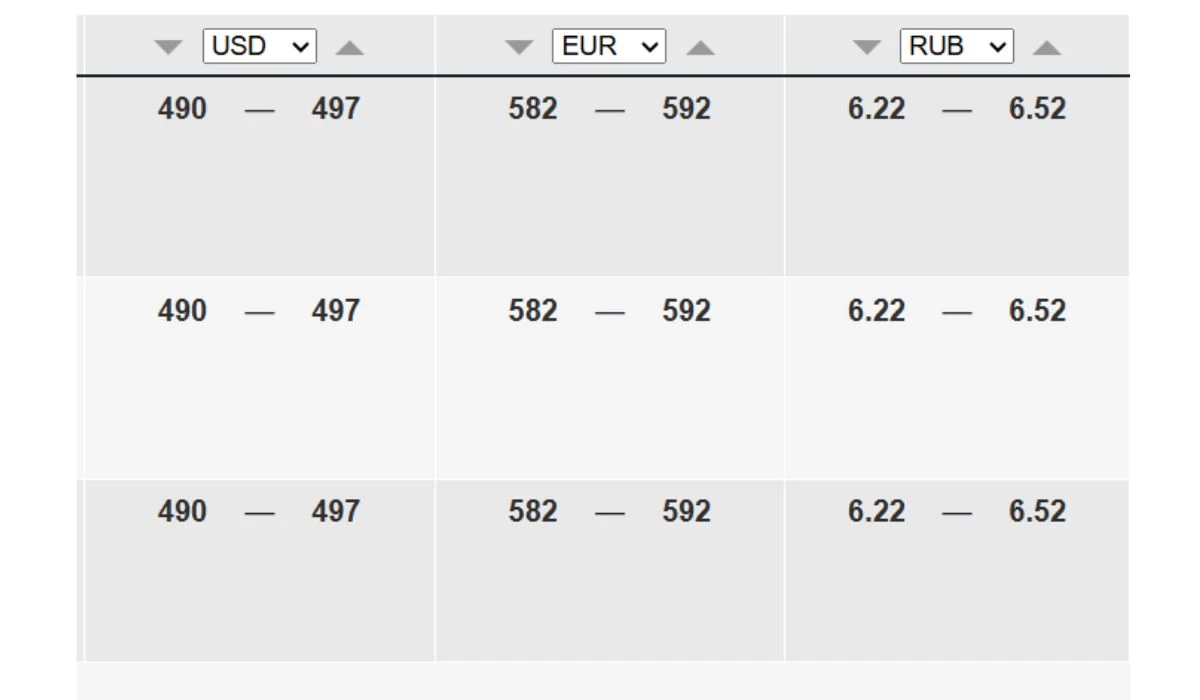Screen dimensions: 1200x700
Task: Click the 582 EUR value in first row
Action: (x=533, y=108)
